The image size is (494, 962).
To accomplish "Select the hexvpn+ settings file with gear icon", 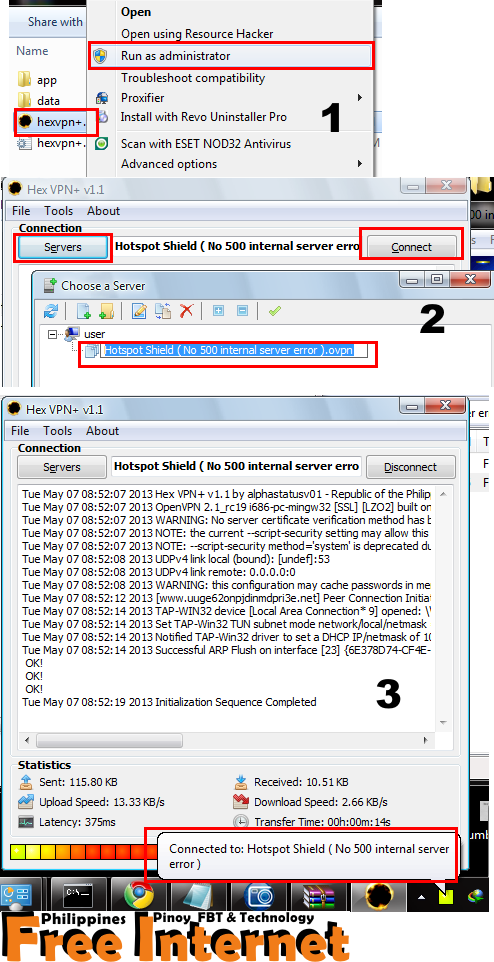I will [52, 143].
